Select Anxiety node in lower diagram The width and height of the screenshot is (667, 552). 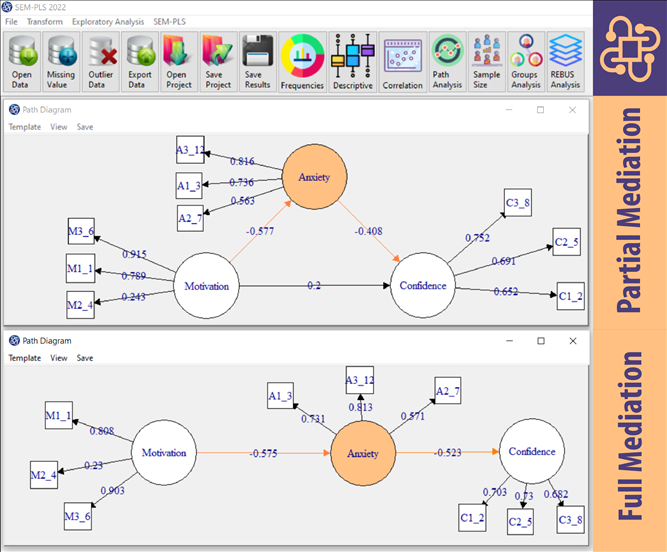363,453
